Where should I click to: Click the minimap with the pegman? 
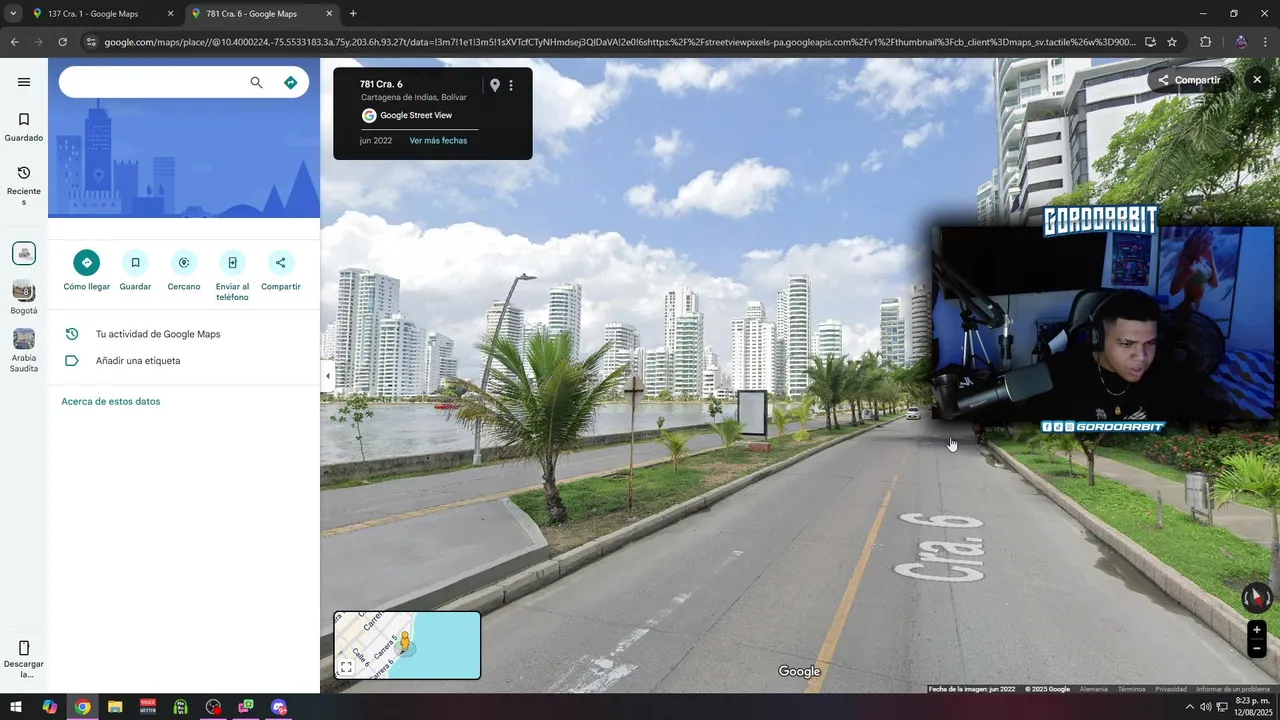coord(407,645)
